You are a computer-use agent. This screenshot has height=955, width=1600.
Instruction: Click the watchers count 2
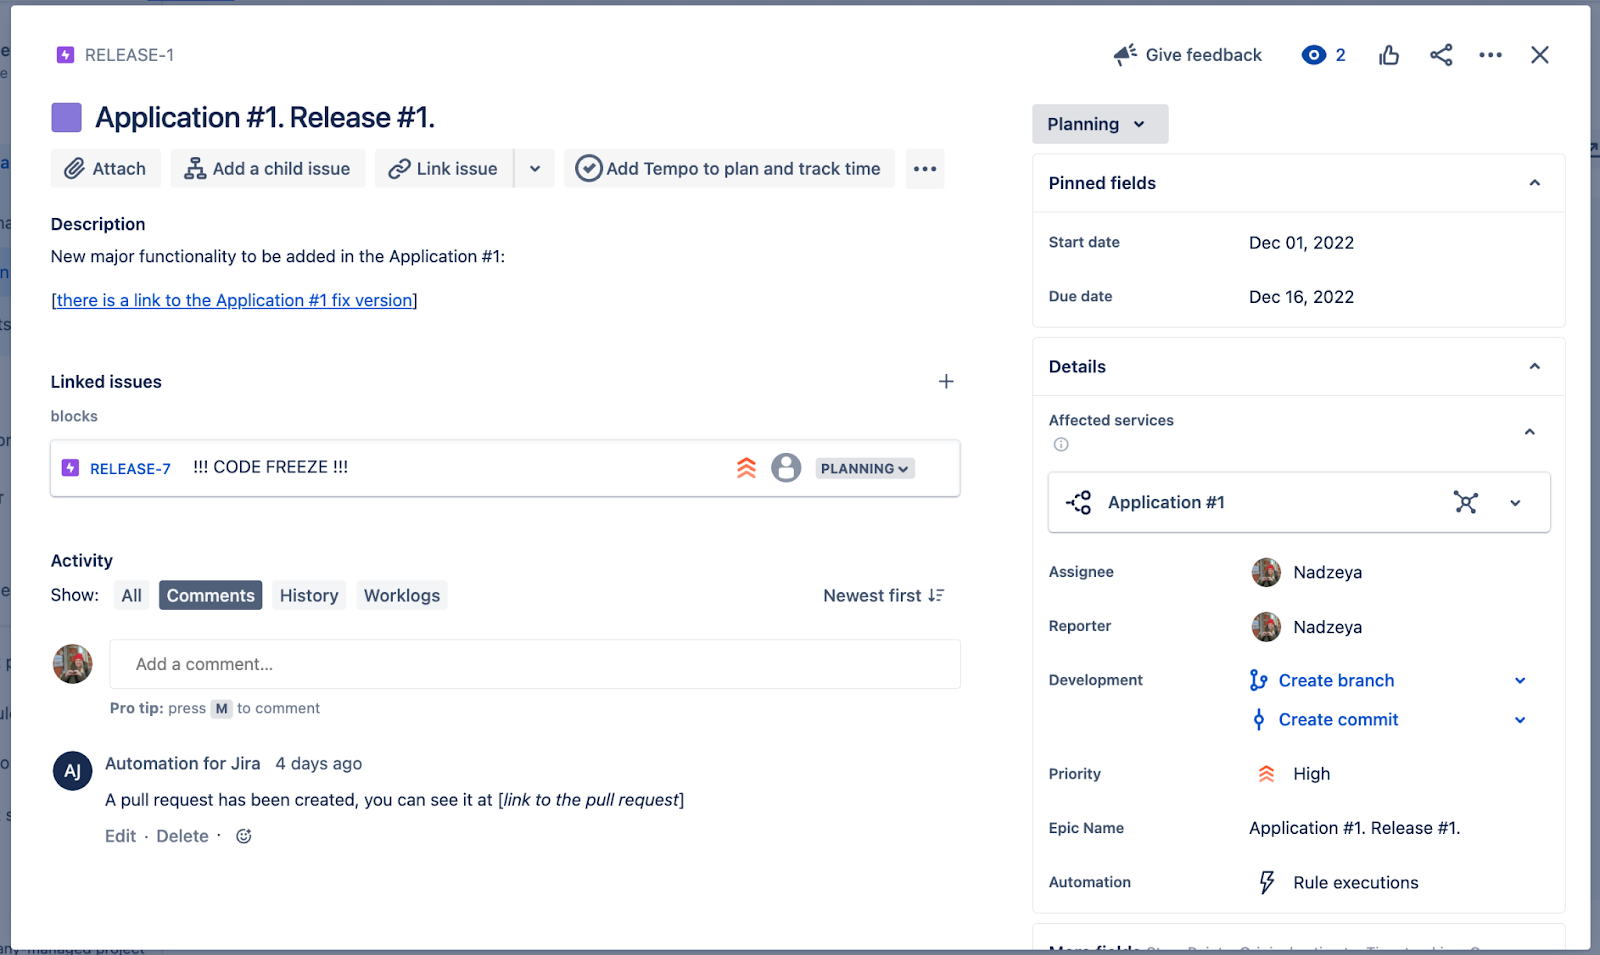(x=1340, y=55)
